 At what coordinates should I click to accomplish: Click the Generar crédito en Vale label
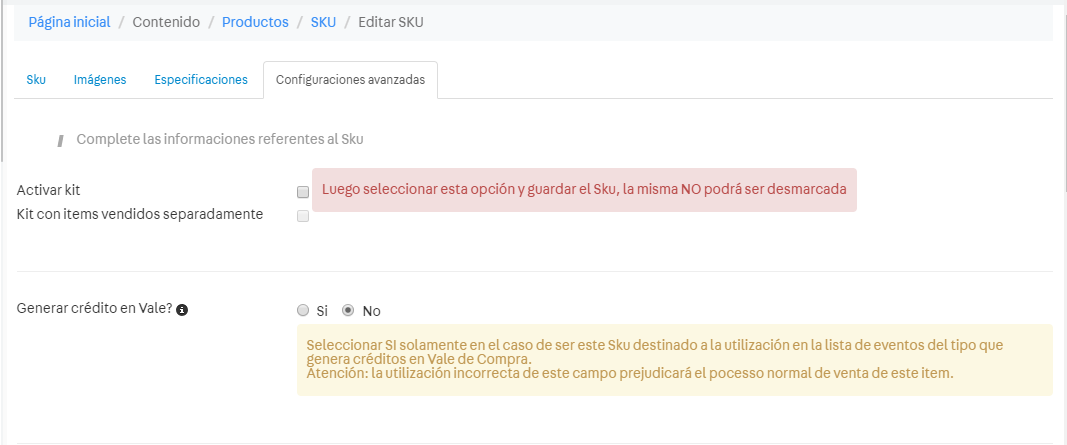click(94, 309)
